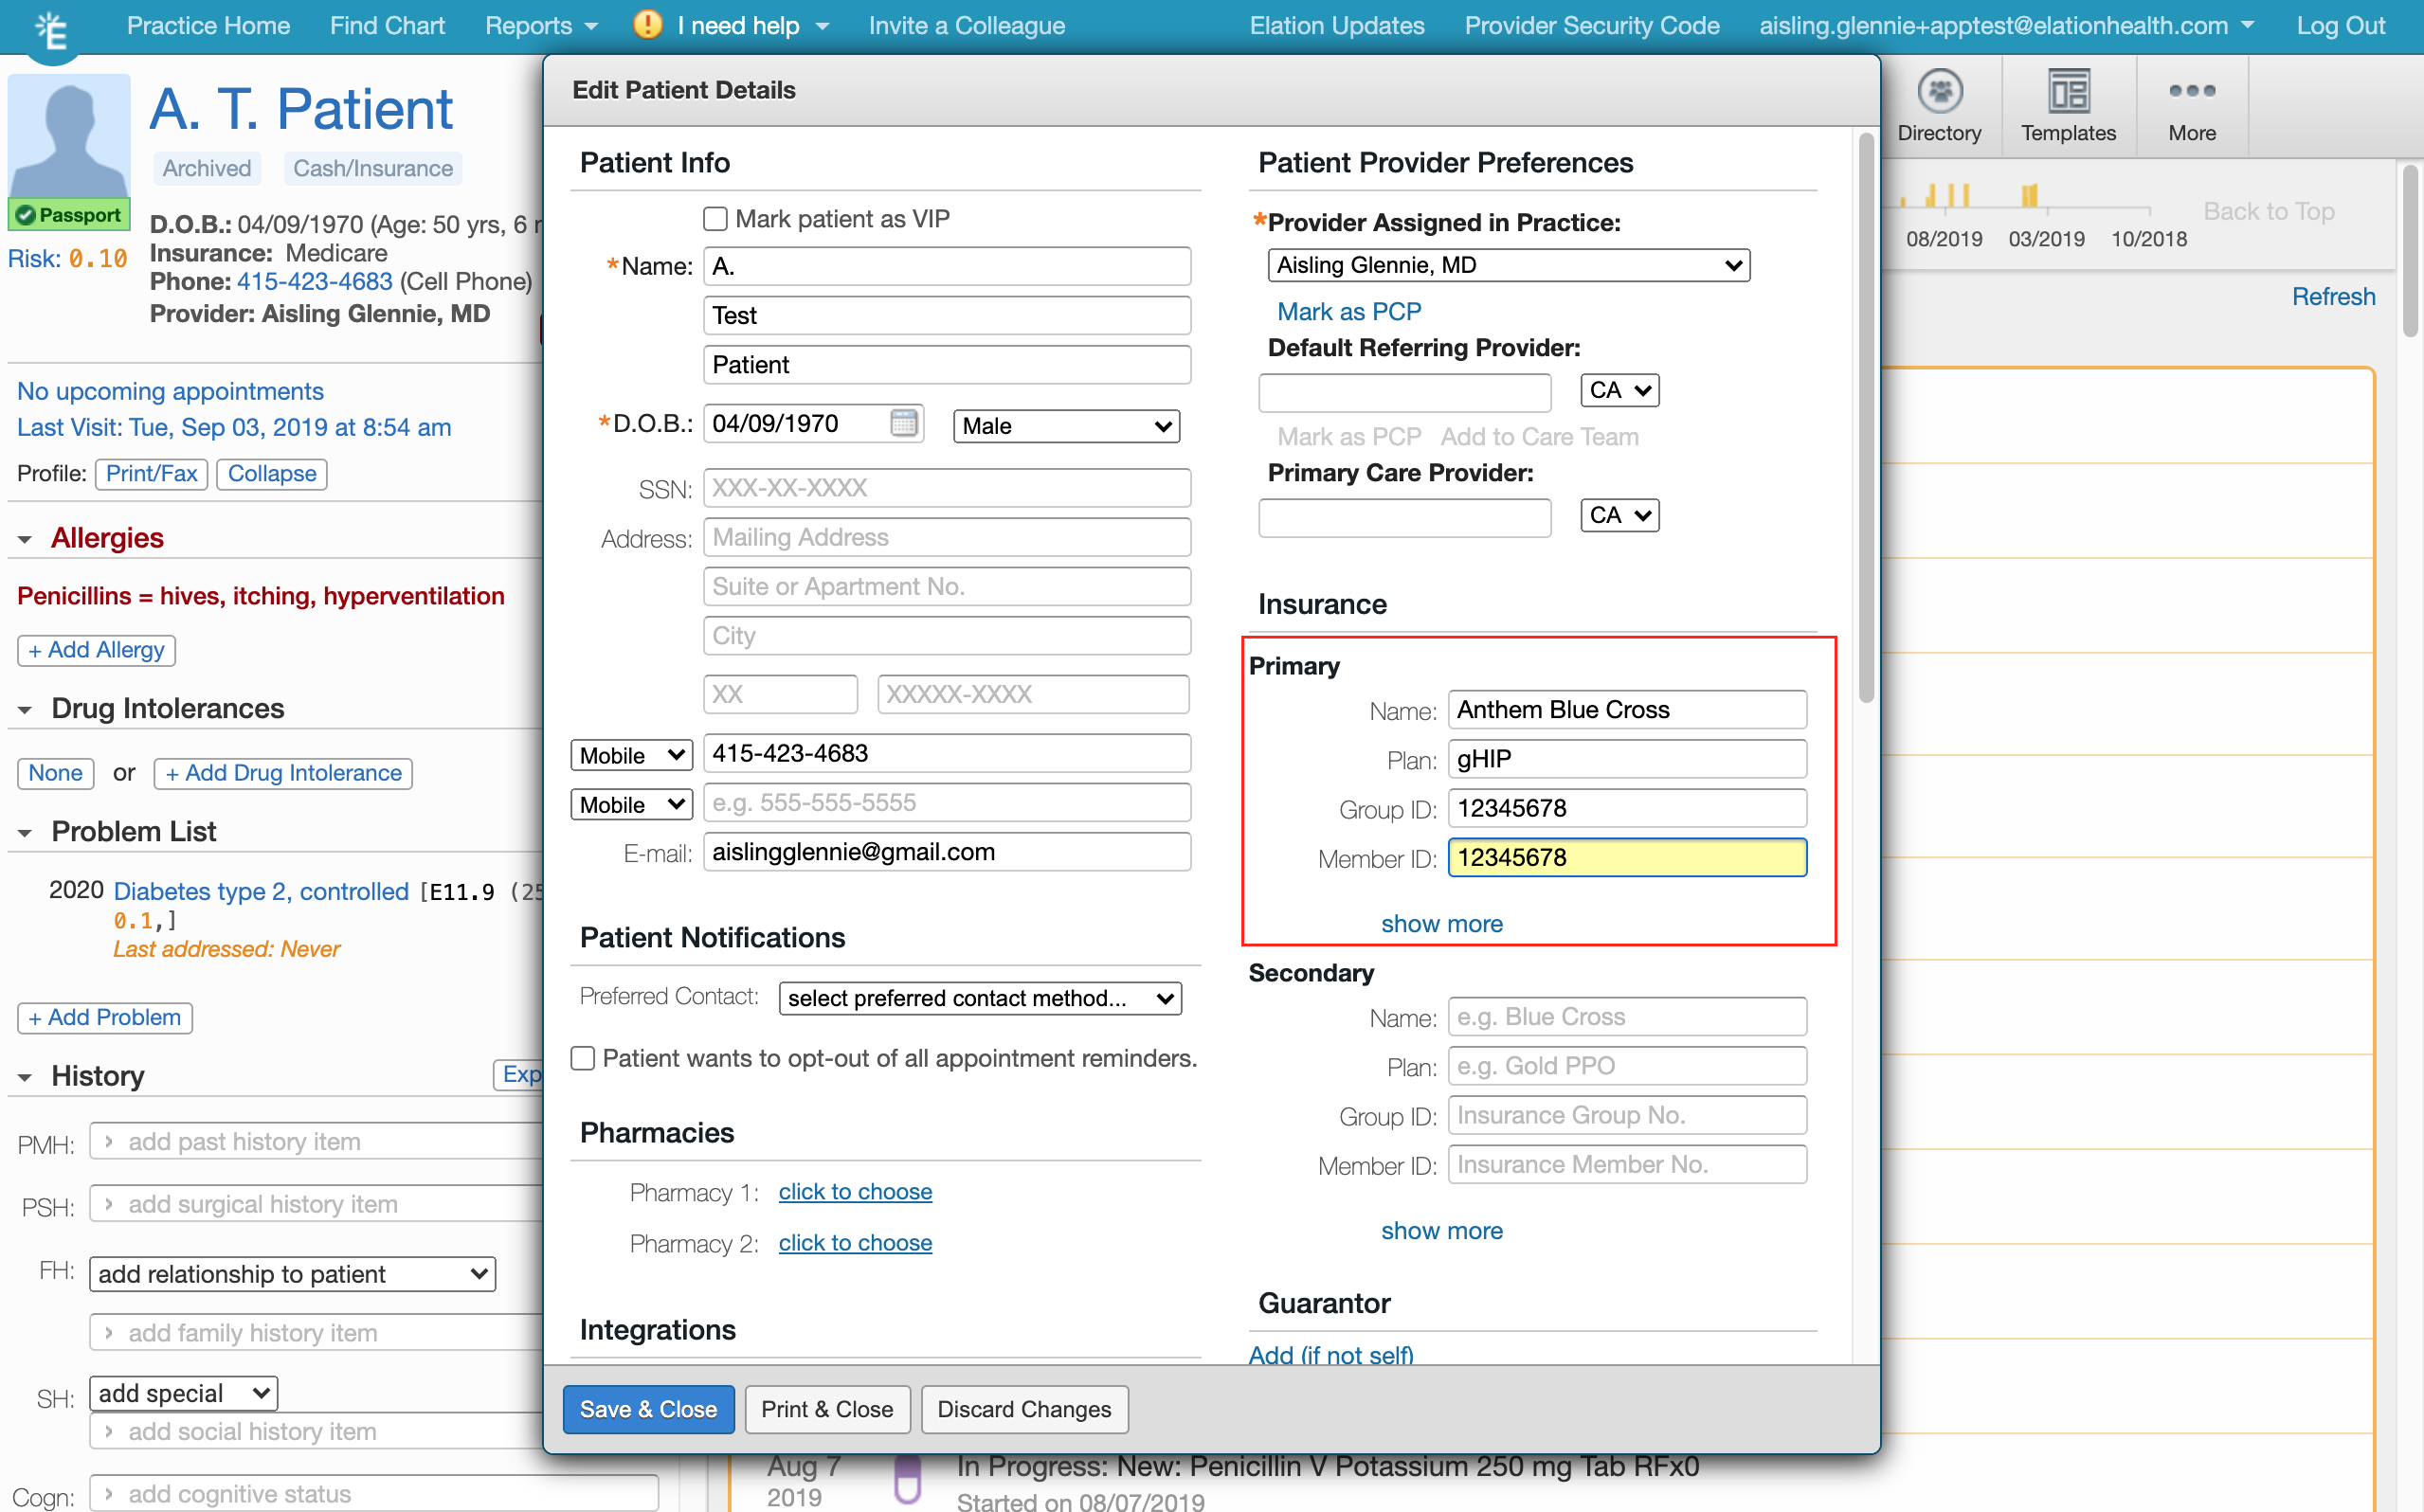The image size is (2424, 1512).
Task: Expand preferred contact method dropdown
Action: pyautogui.click(x=979, y=998)
